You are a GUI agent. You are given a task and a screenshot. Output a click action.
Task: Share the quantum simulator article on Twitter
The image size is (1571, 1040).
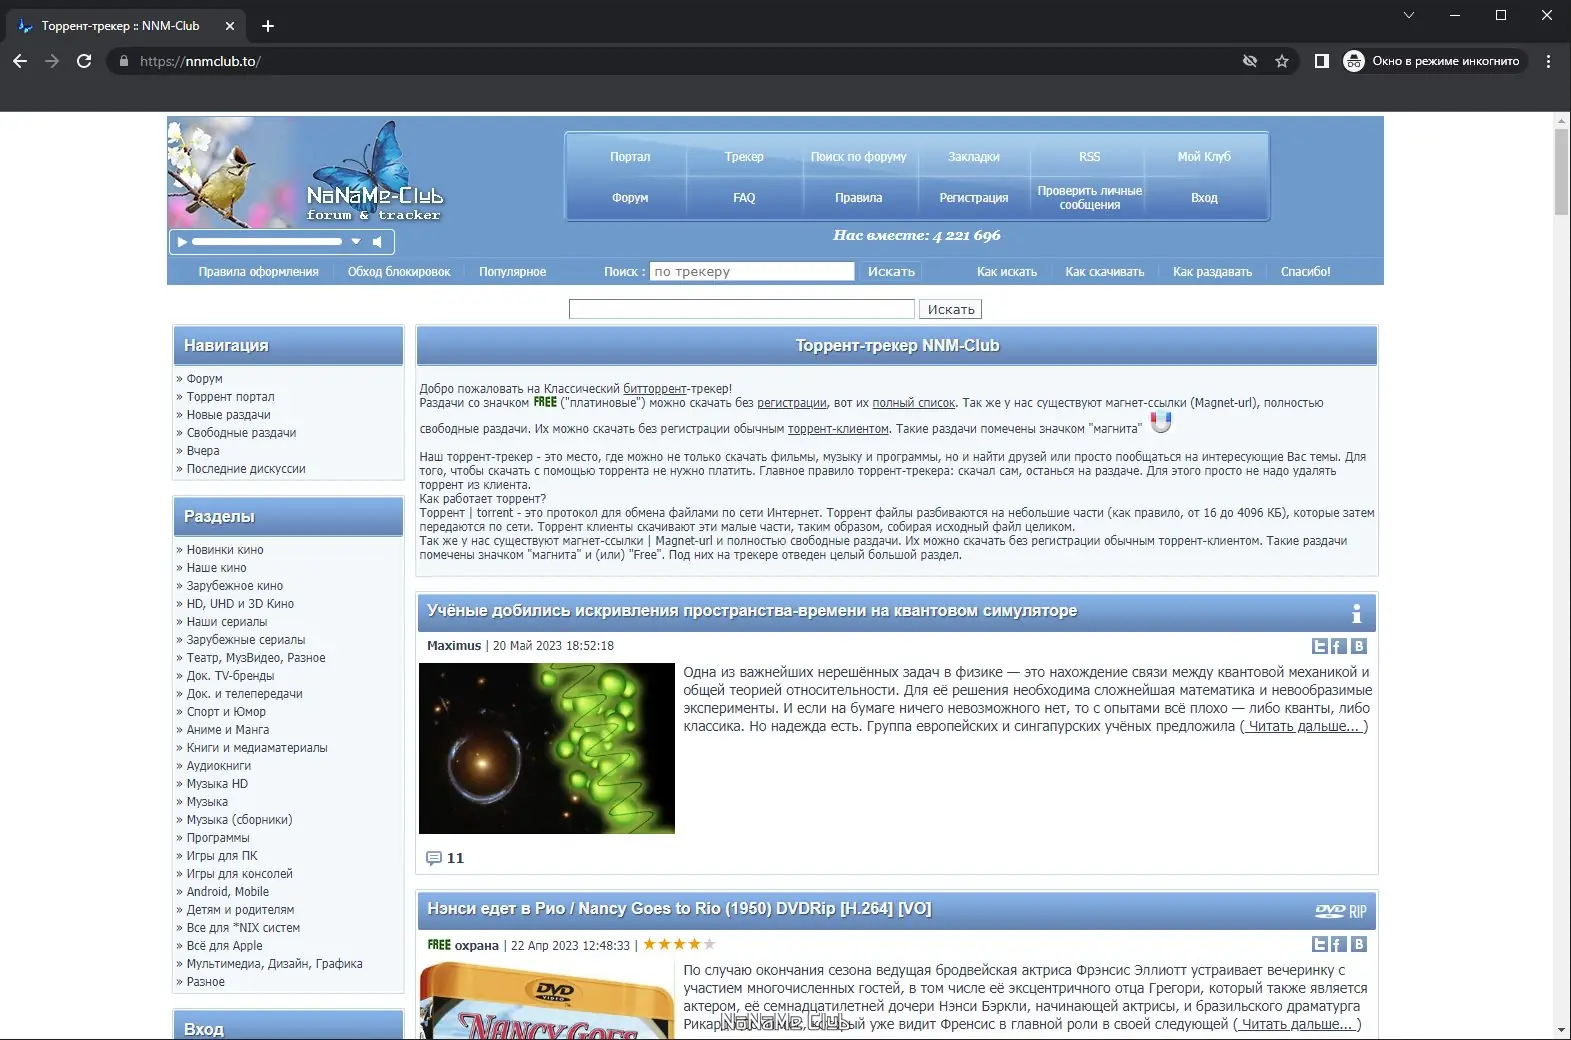1320,646
